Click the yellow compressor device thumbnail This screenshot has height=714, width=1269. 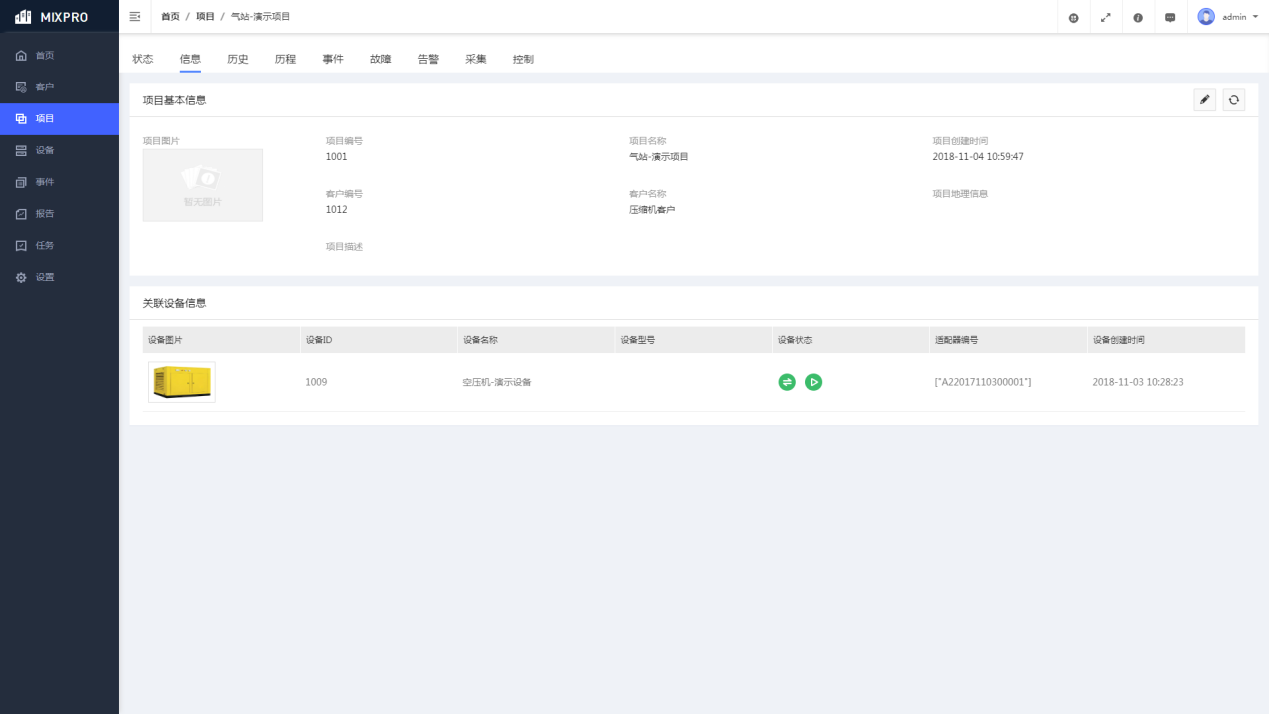coord(182,382)
